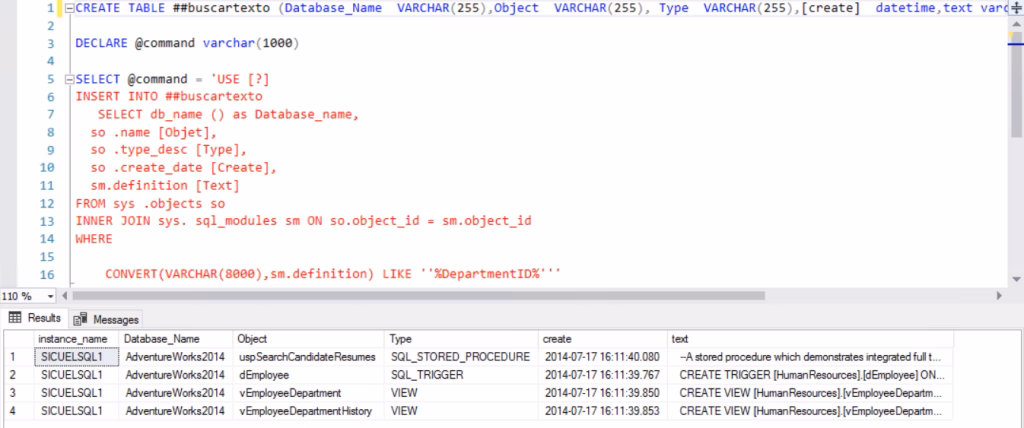Select row header number 1
Screen dimensions: 1024x428
(19, 357)
